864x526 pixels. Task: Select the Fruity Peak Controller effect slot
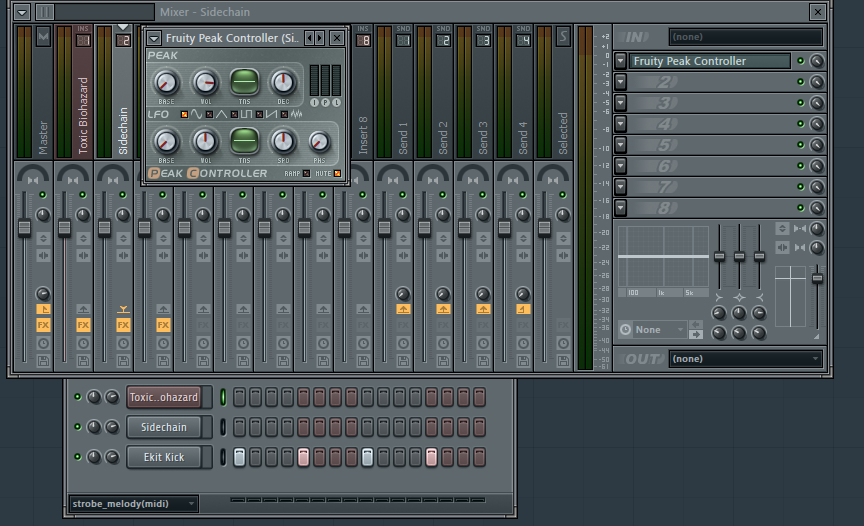pyautogui.click(x=710, y=61)
